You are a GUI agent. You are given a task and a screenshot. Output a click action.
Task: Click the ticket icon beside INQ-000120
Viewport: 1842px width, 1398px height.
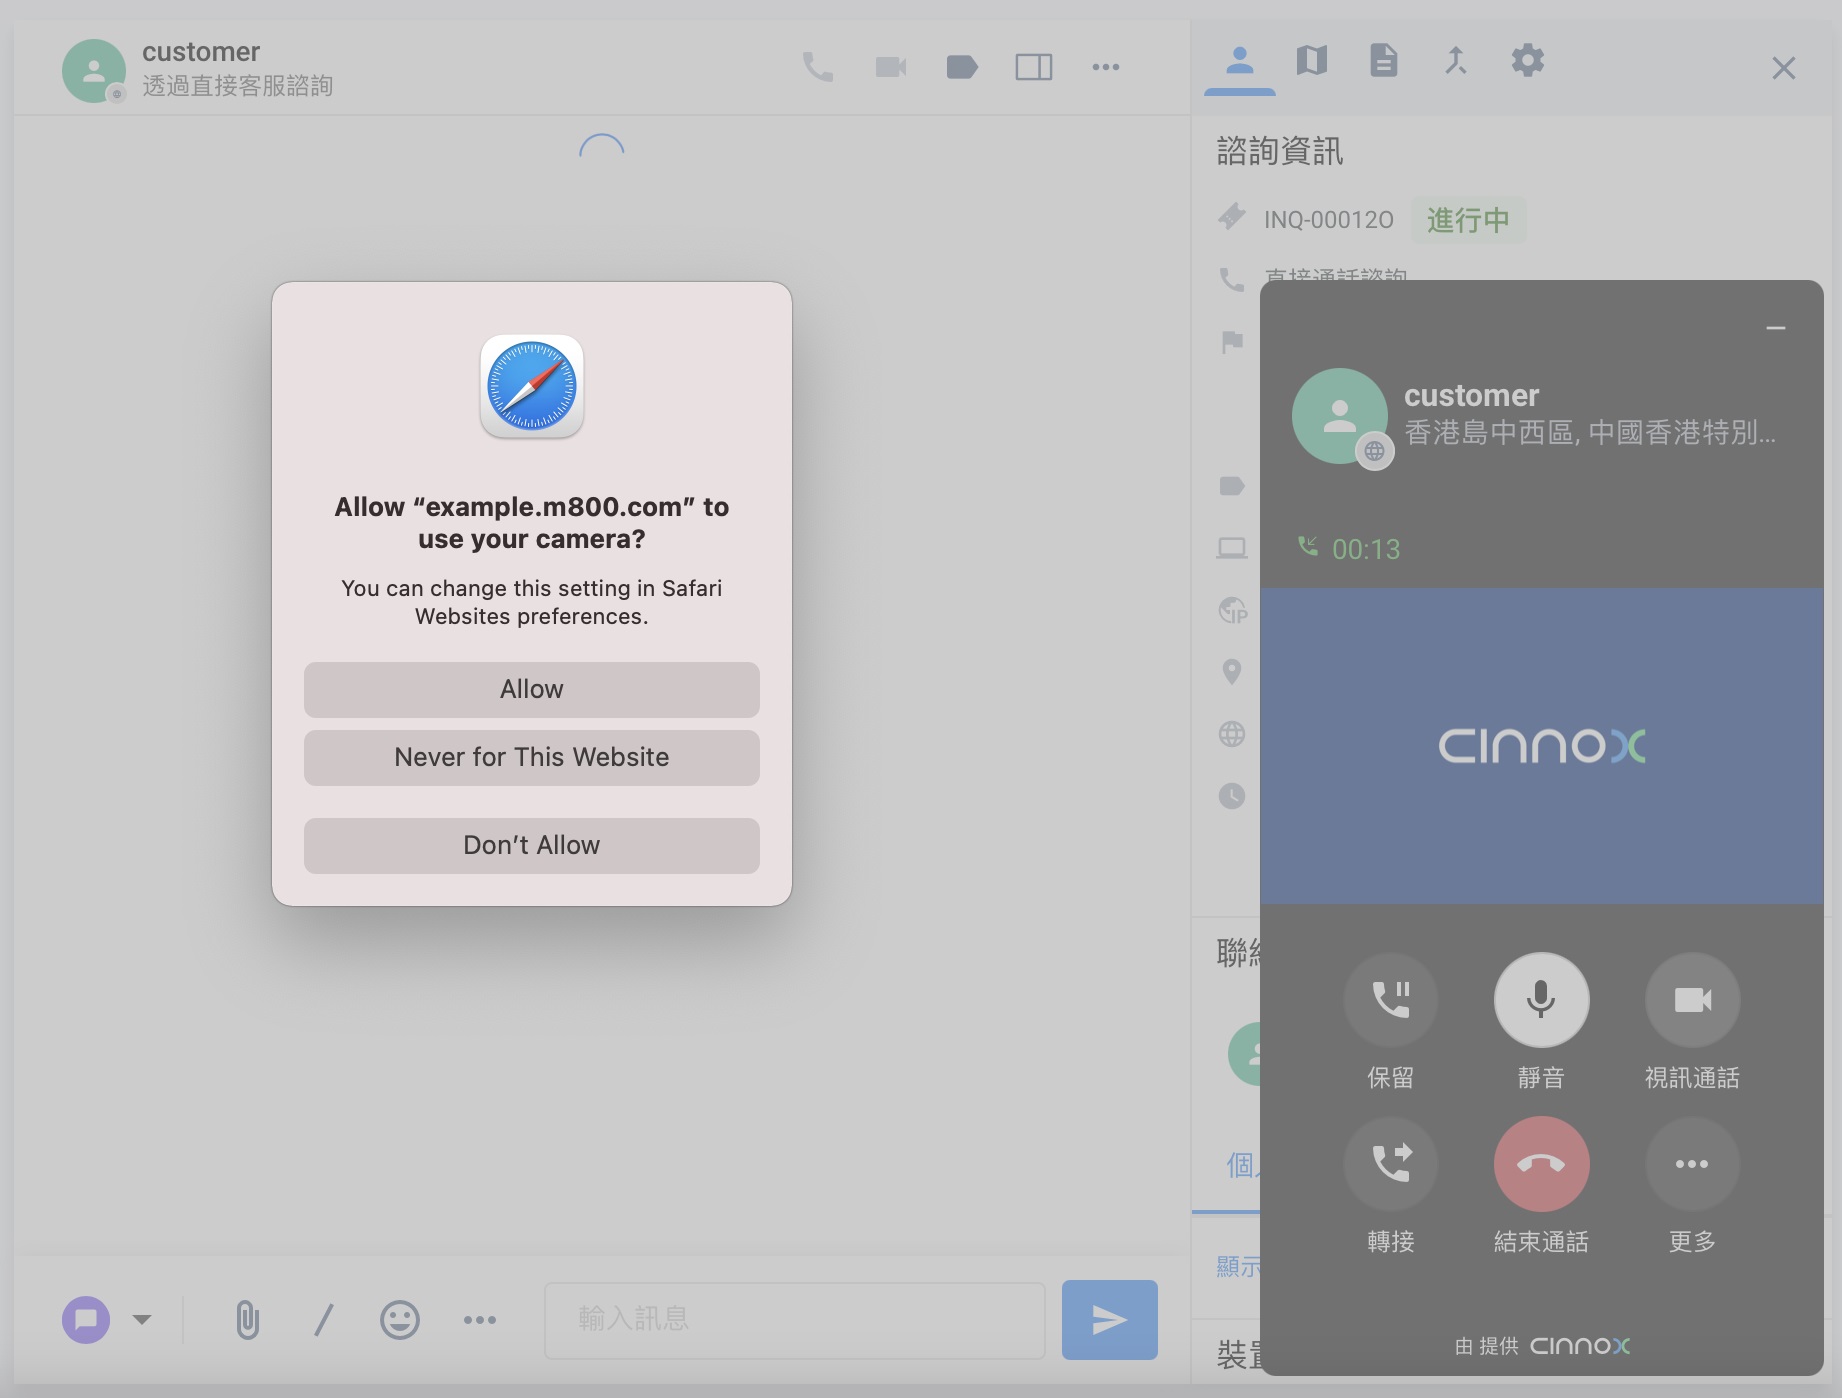[x=1232, y=216]
